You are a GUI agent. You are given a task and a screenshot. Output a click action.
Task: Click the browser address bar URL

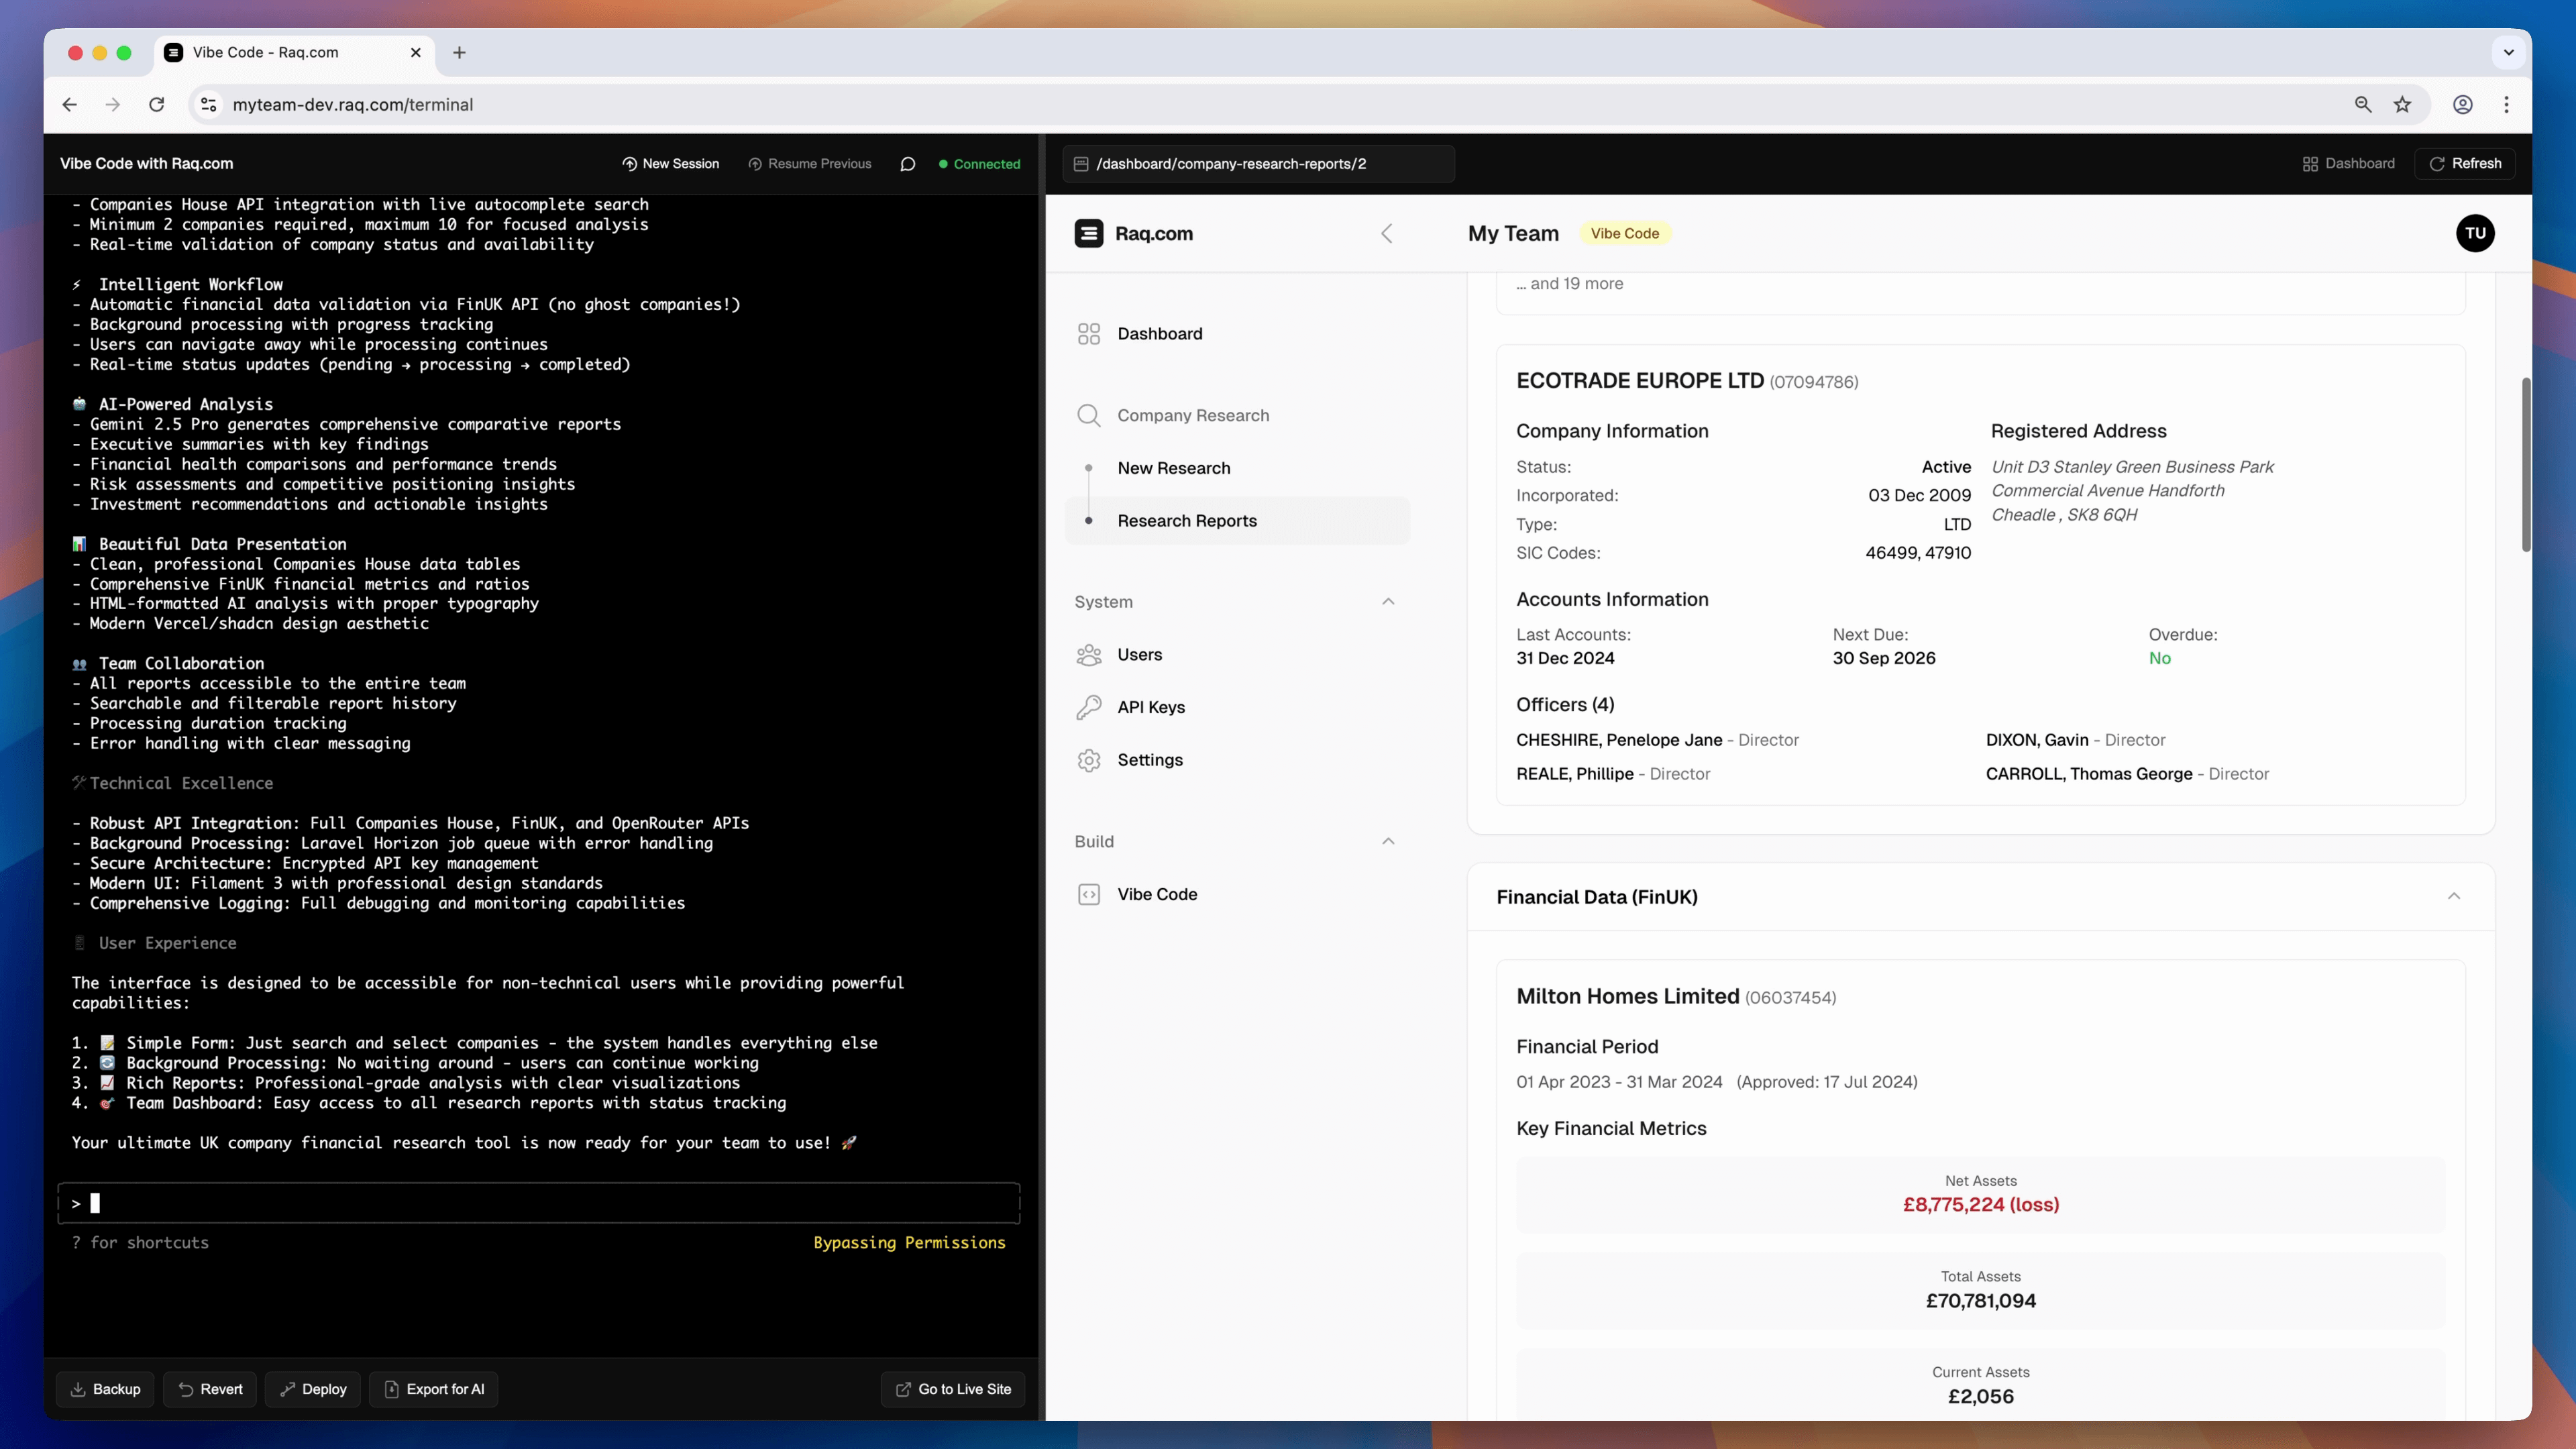point(352,104)
